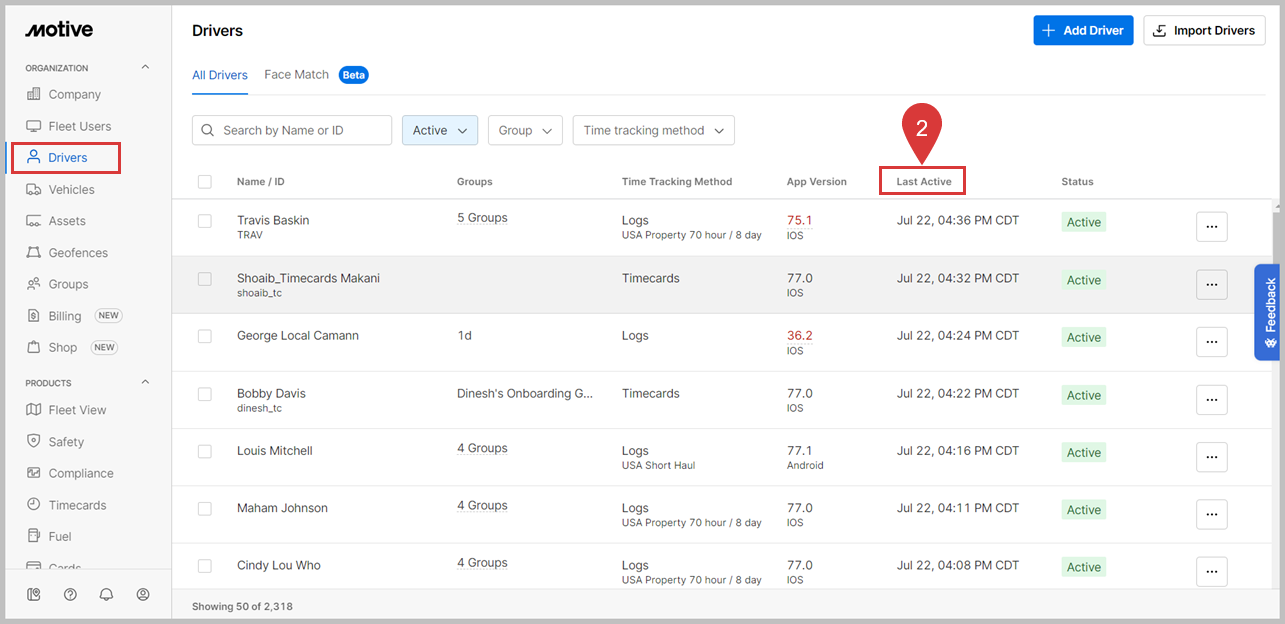This screenshot has height=624, width=1285.
Task: Click the Import Drivers button
Action: coord(1204,30)
